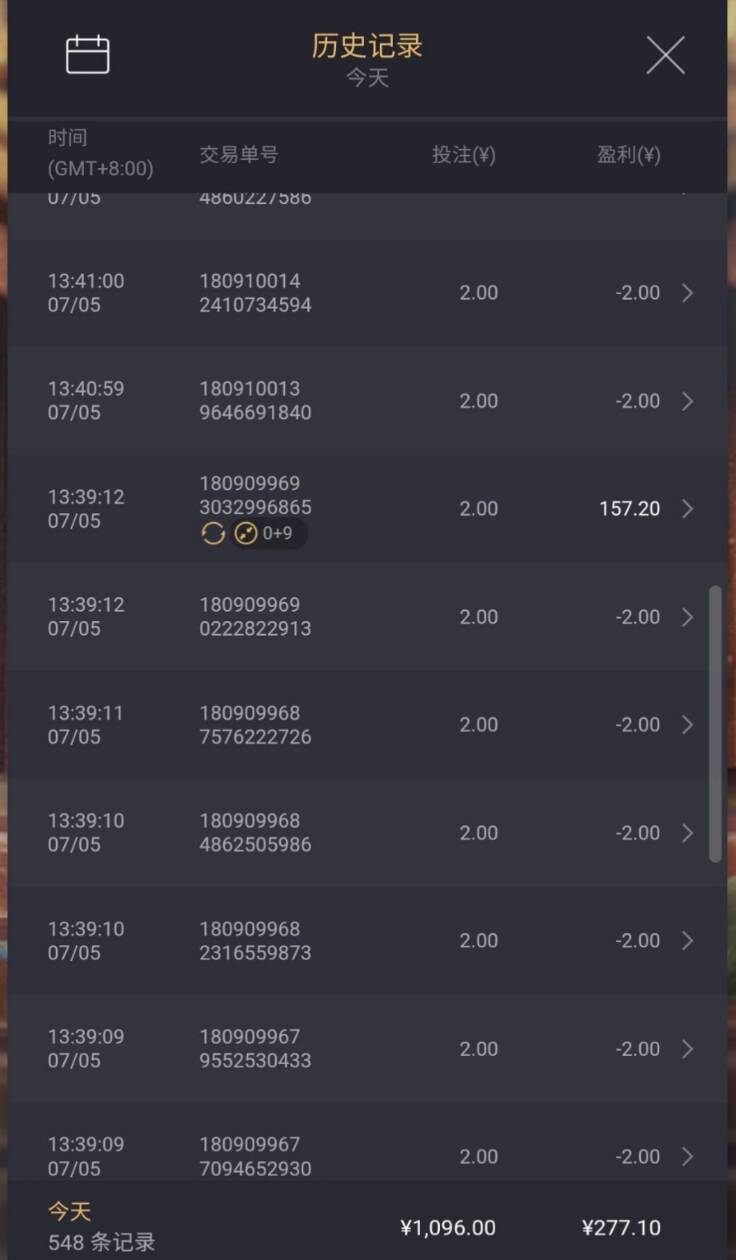Expand chevron for 13:39:11 record
Screen dimensions: 736x1260
point(687,725)
